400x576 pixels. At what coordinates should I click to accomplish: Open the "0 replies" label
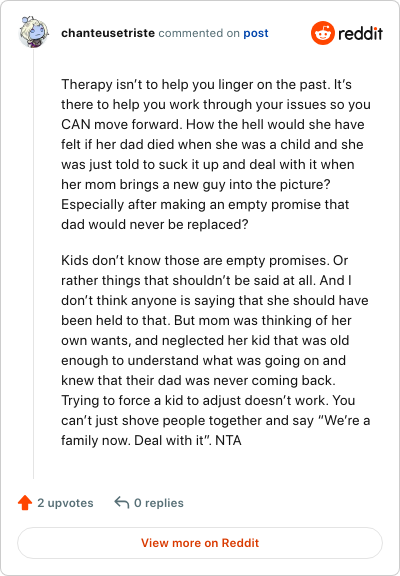click(159, 503)
